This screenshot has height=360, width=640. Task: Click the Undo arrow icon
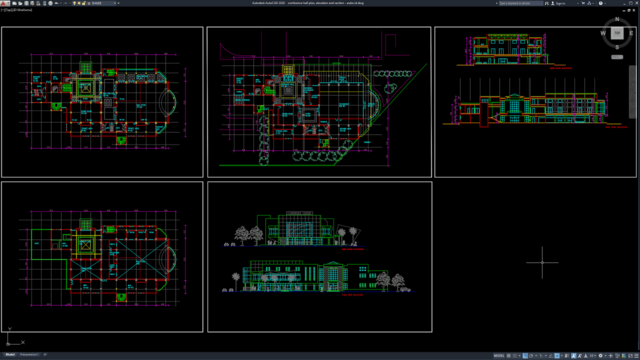pos(56,3)
